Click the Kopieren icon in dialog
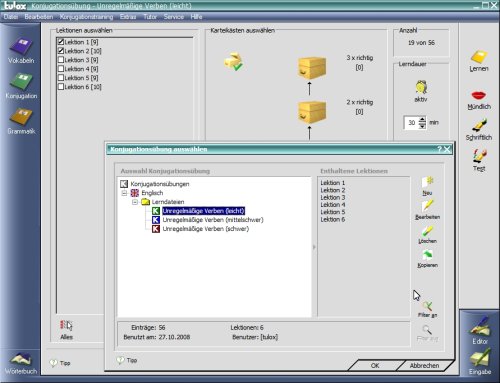Viewport: 500px width, 383px height. click(x=427, y=259)
